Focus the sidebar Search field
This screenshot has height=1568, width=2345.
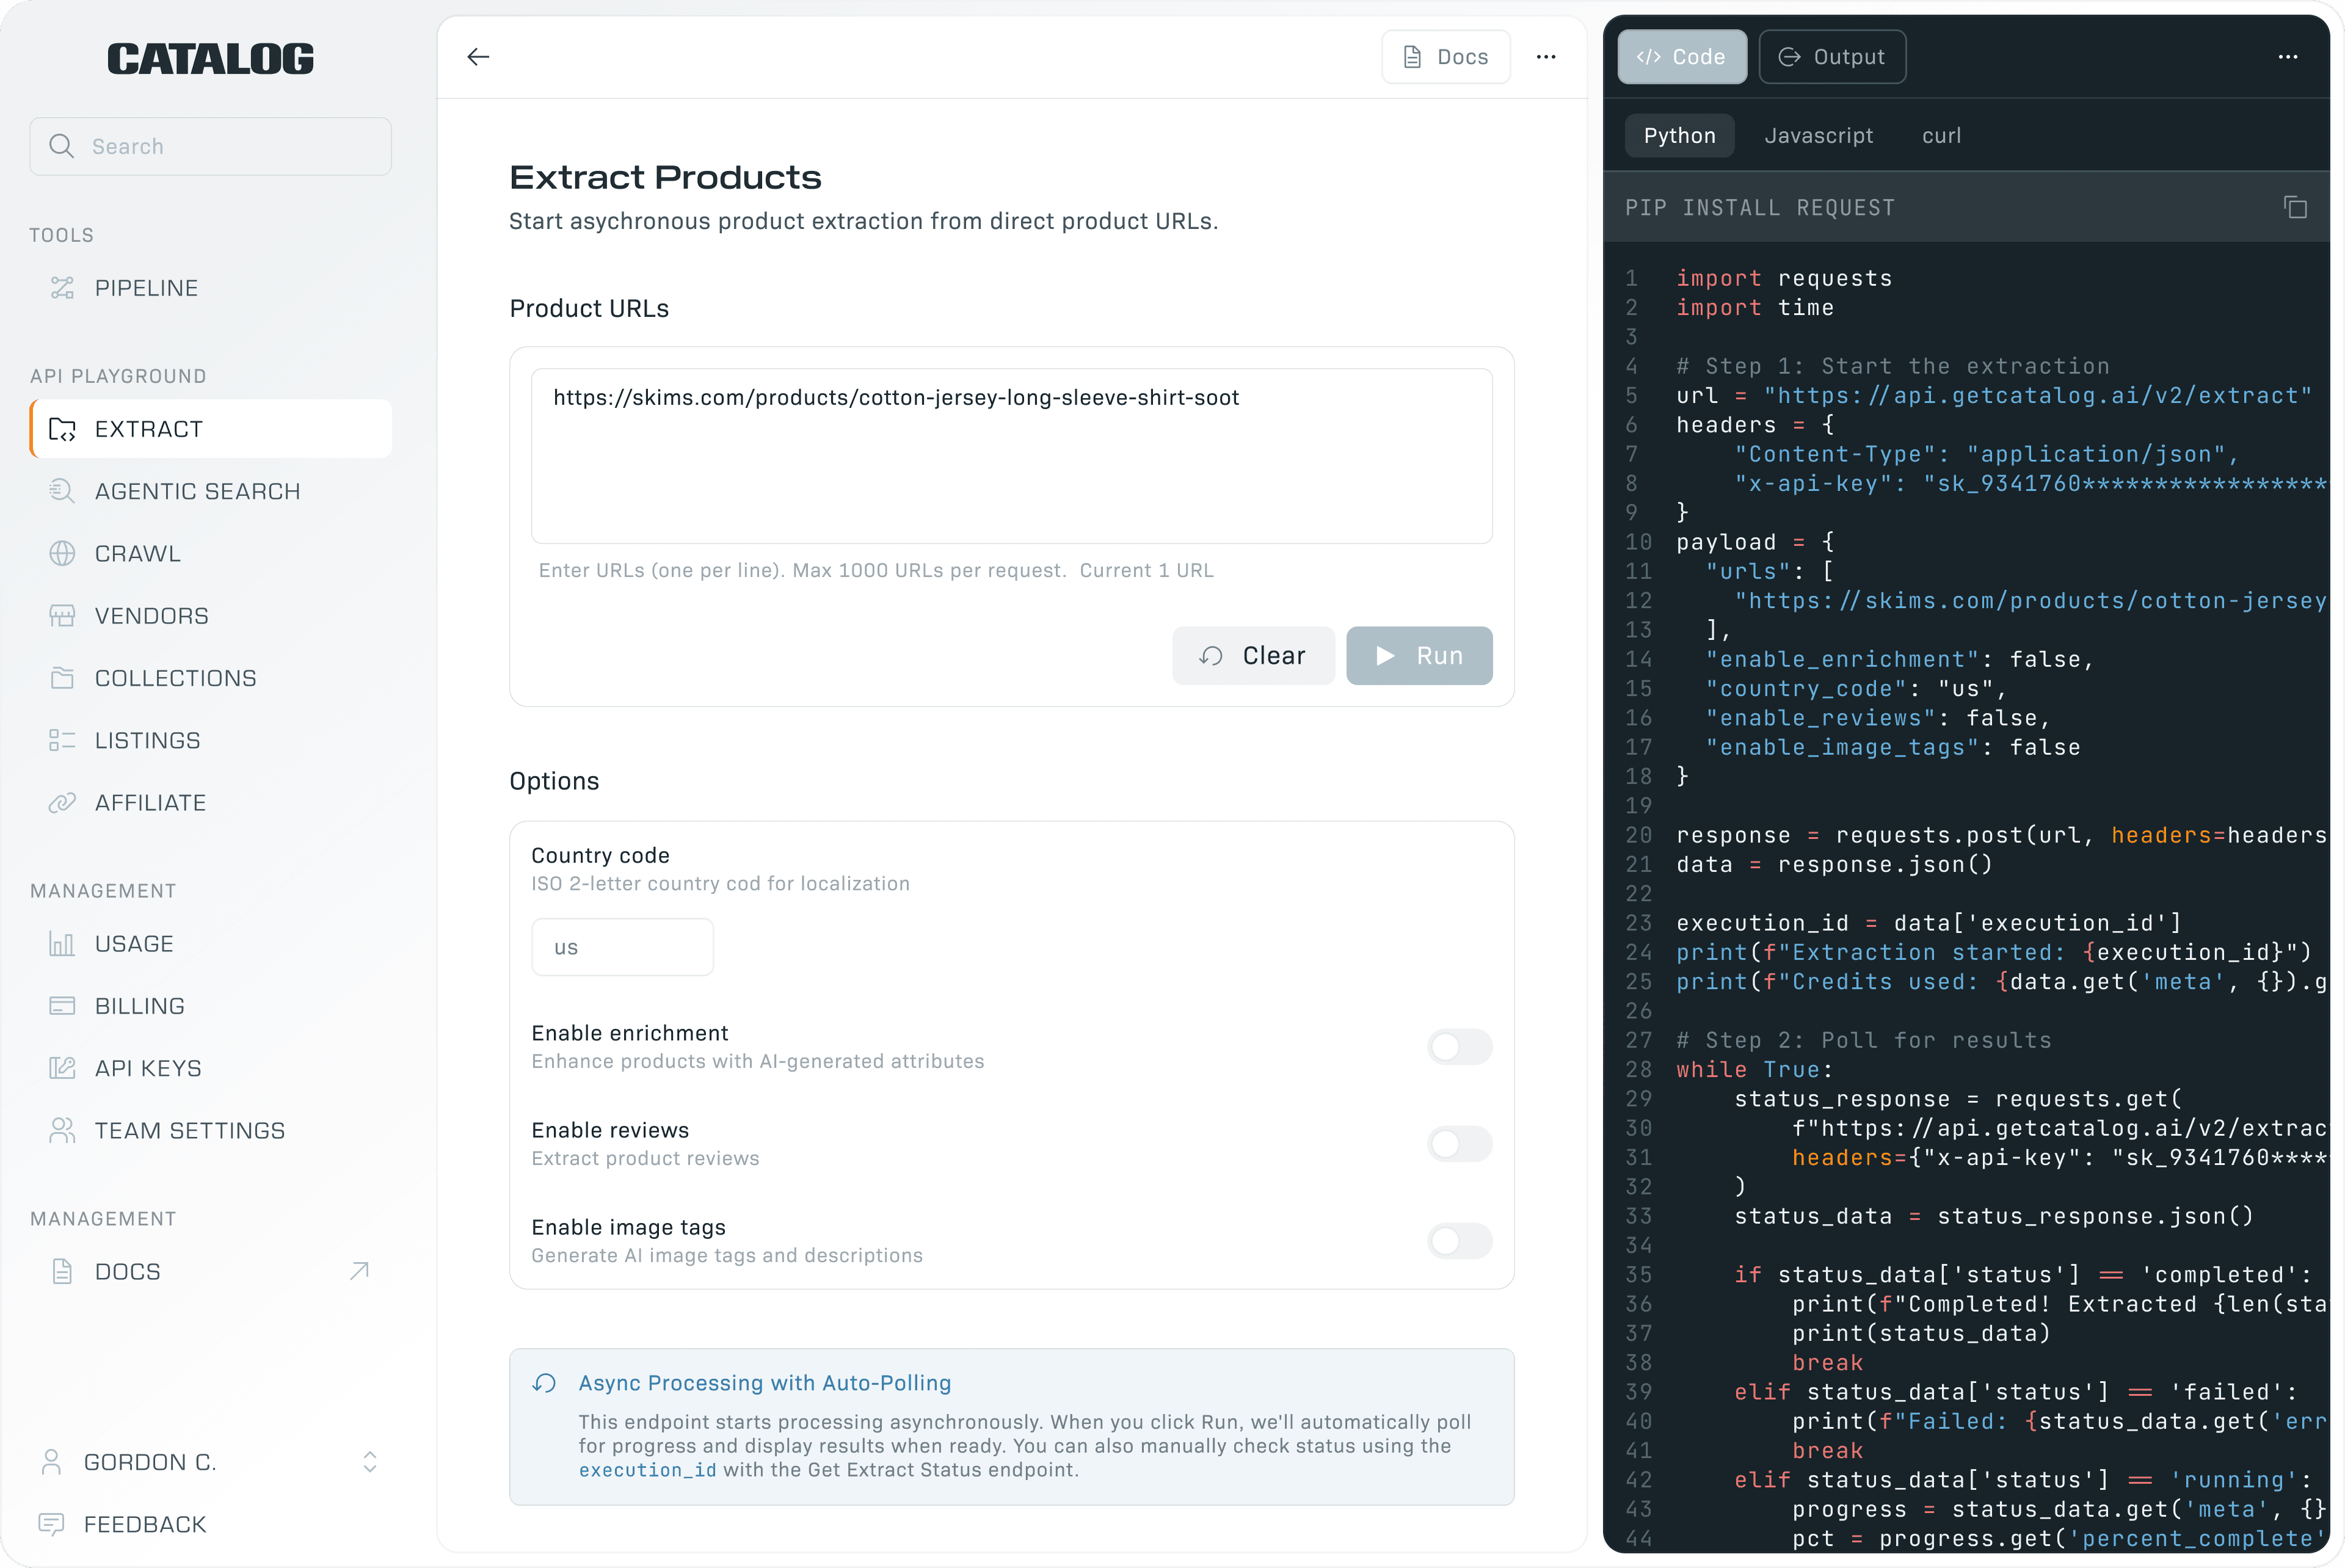[x=210, y=146]
